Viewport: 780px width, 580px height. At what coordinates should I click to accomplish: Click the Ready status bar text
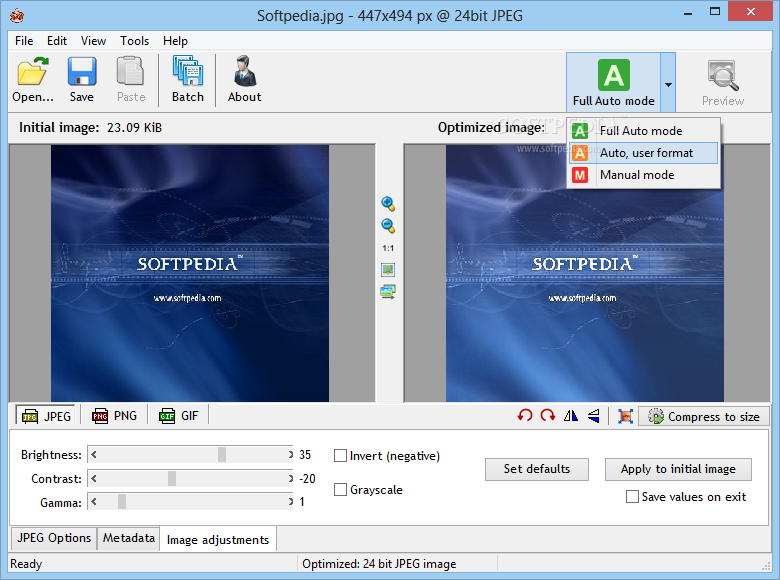pyautogui.click(x=26, y=564)
